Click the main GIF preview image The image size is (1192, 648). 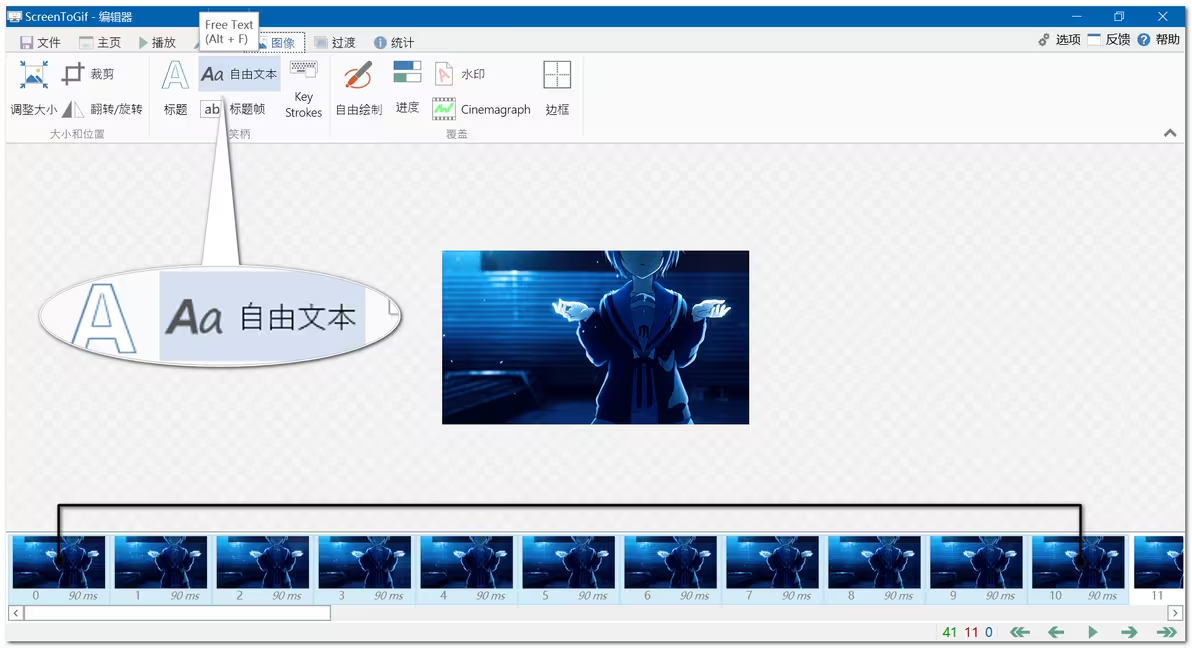[x=595, y=337]
